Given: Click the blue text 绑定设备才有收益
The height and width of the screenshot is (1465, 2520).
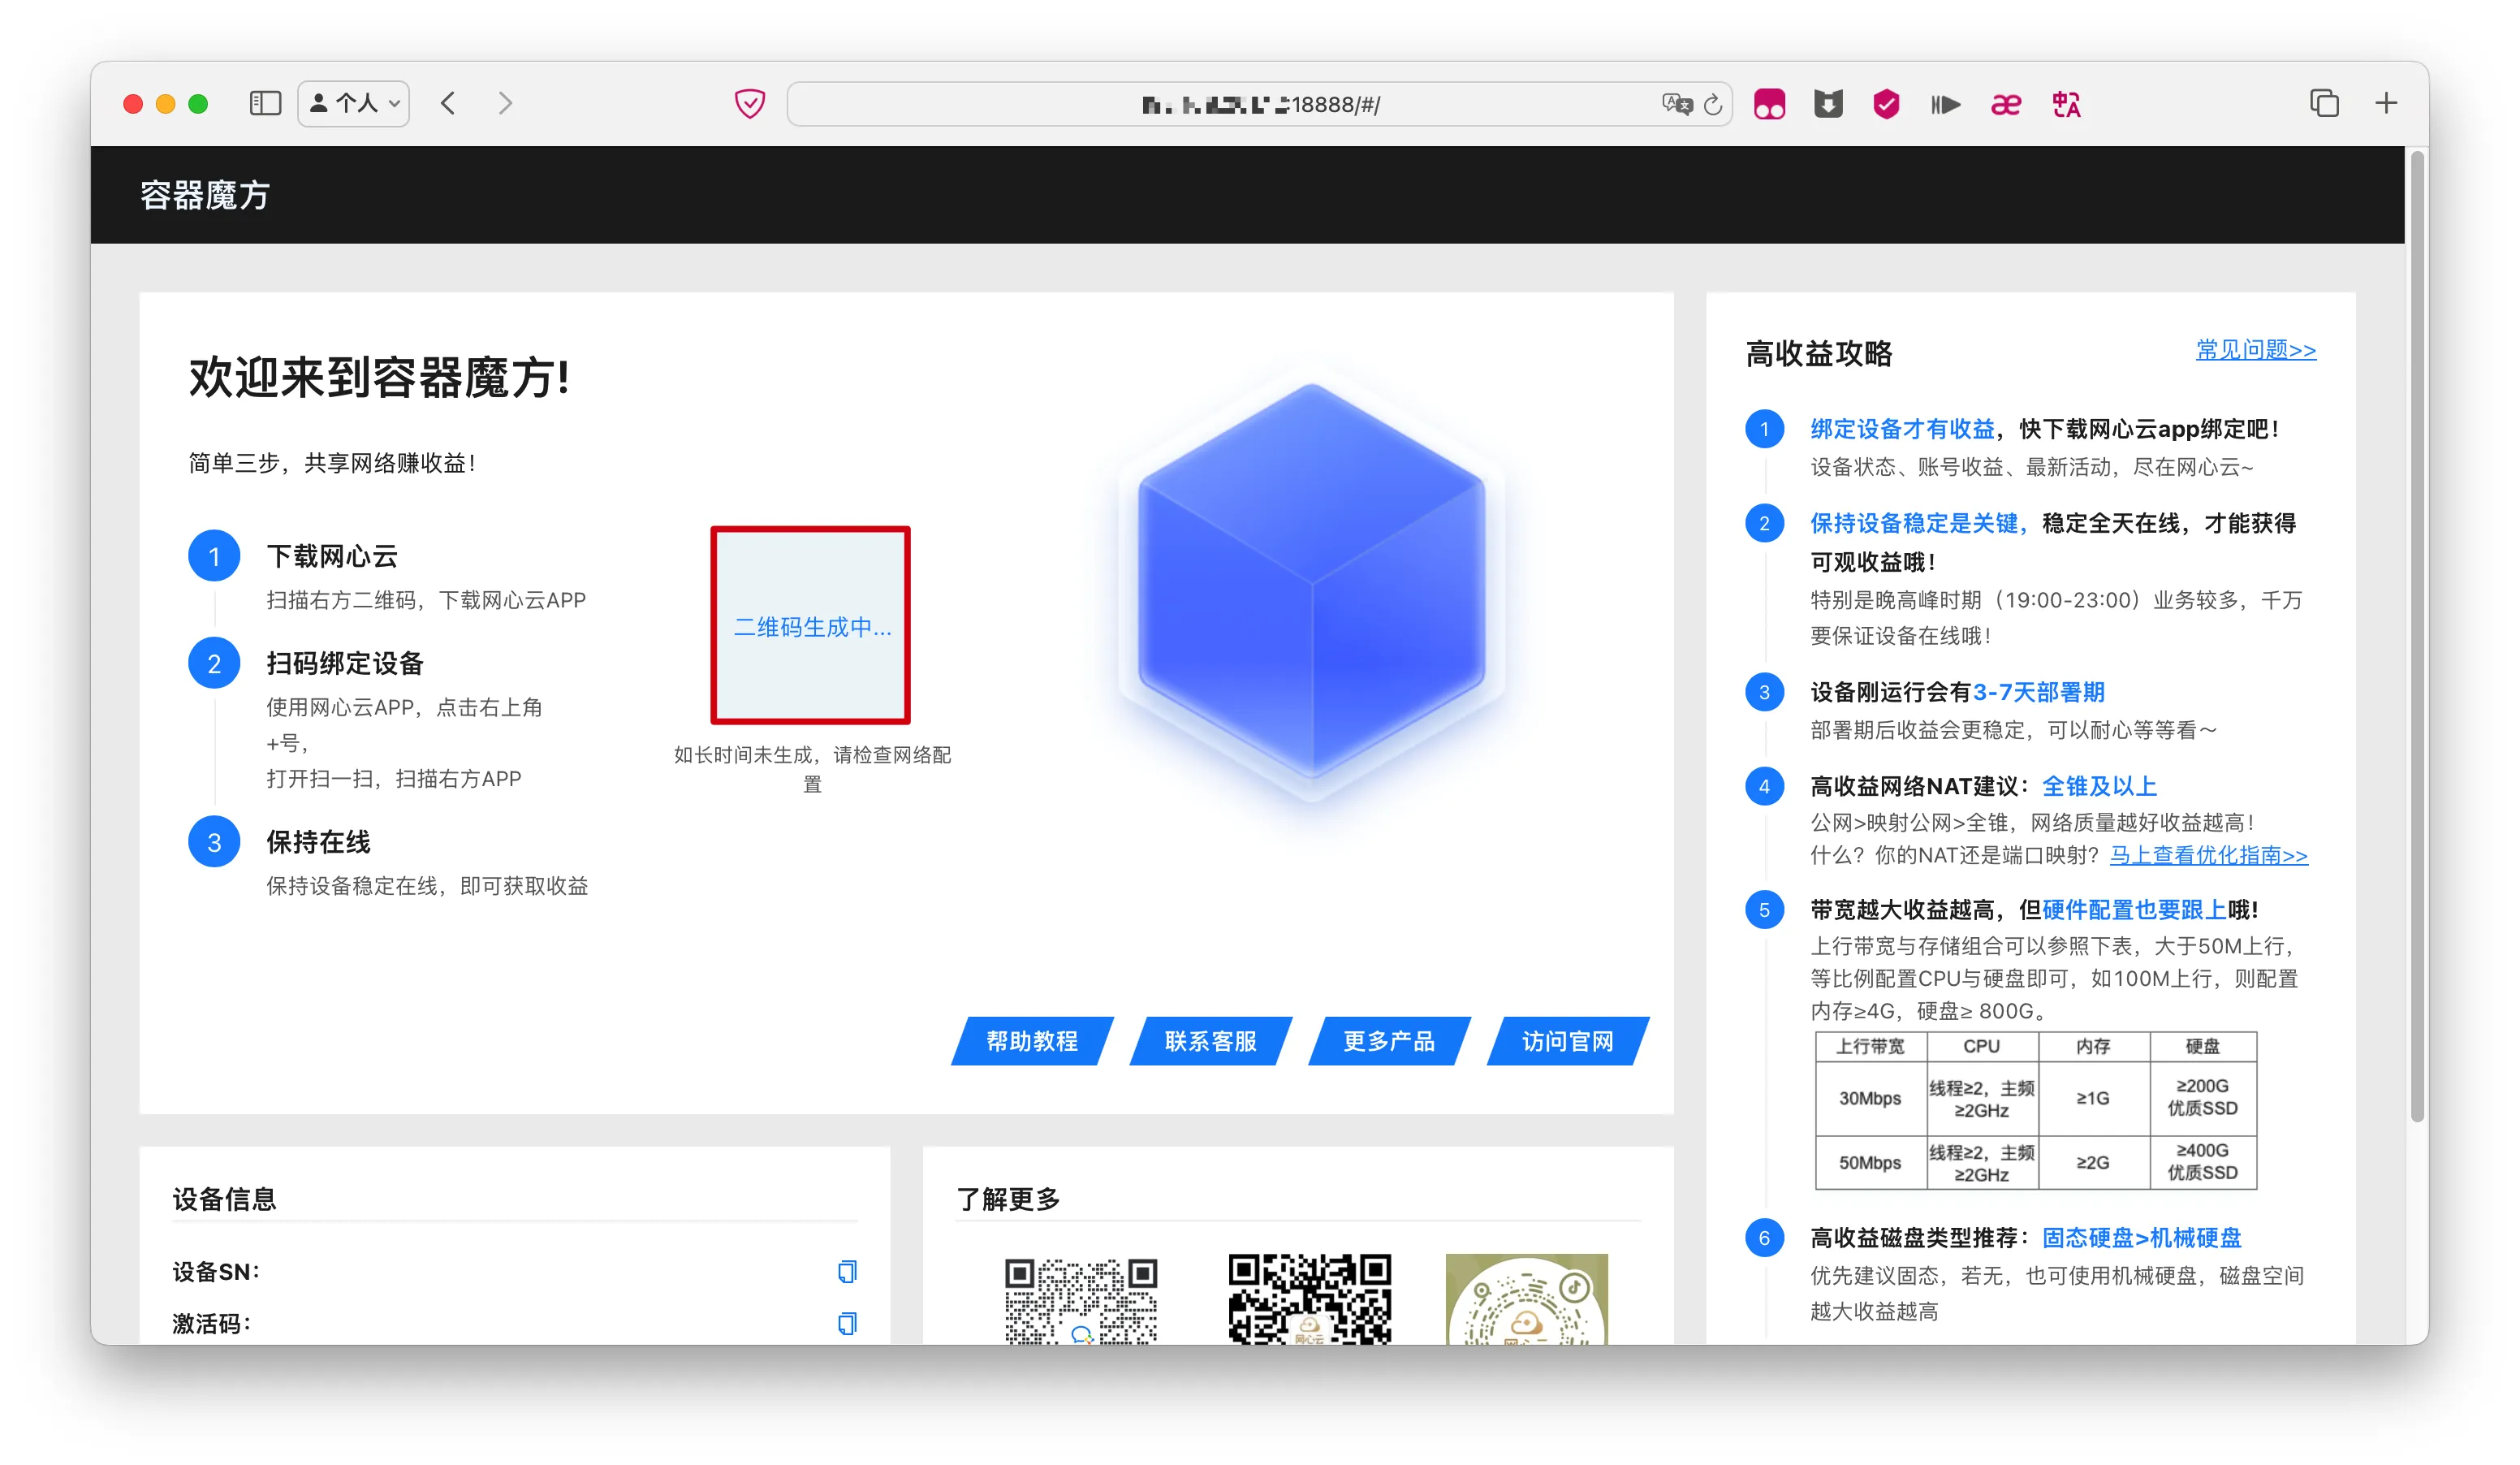Looking at the screenshot, I should coord(1902,429).
